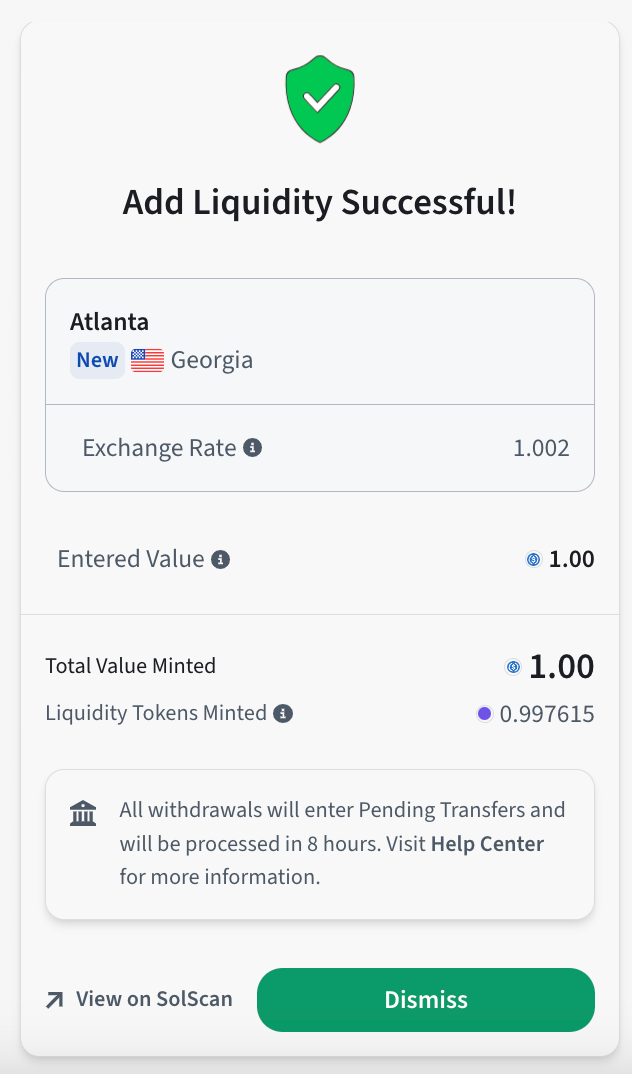632x1074 pixels.
Task: Click the US flag icon beside Georgia
Action: point(147,360)
